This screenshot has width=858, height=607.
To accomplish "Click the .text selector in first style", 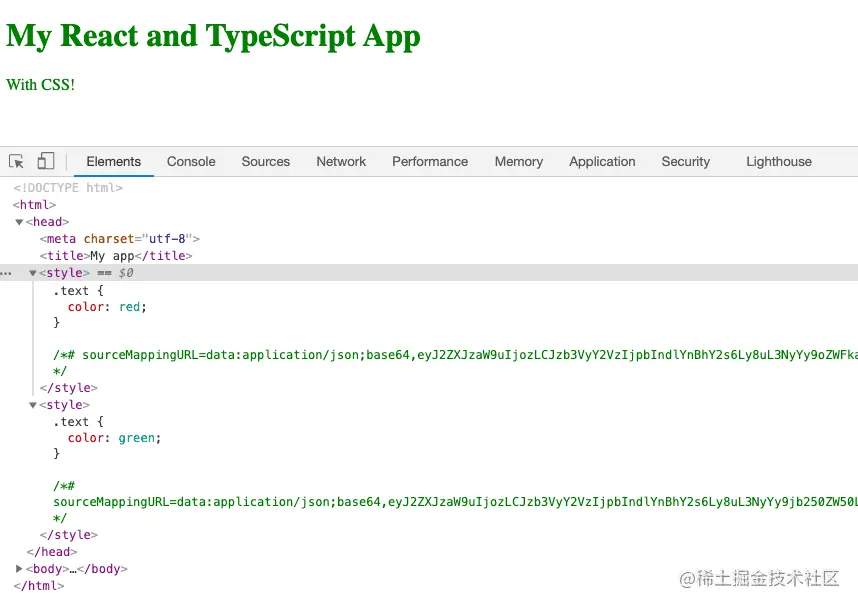I will tap(71, 291).
